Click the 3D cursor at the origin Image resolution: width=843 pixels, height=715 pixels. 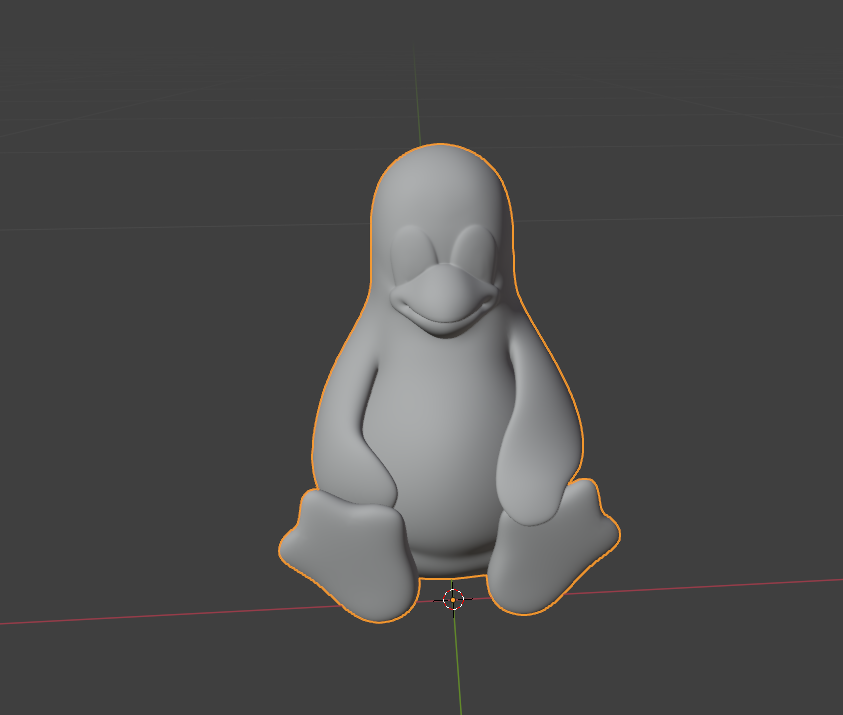[x=453, y=599]
